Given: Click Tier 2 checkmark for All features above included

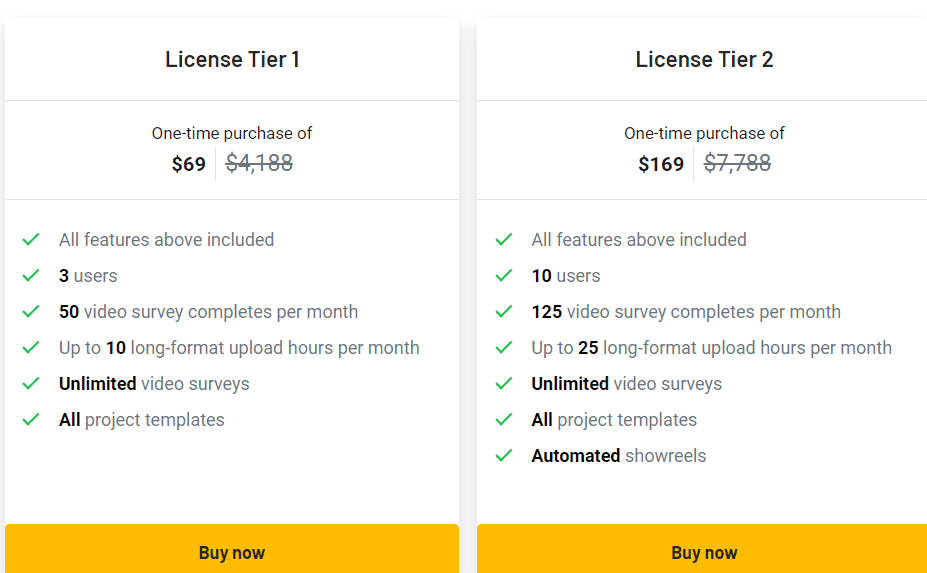Looking at the screenshot, I should coord(504,239).
